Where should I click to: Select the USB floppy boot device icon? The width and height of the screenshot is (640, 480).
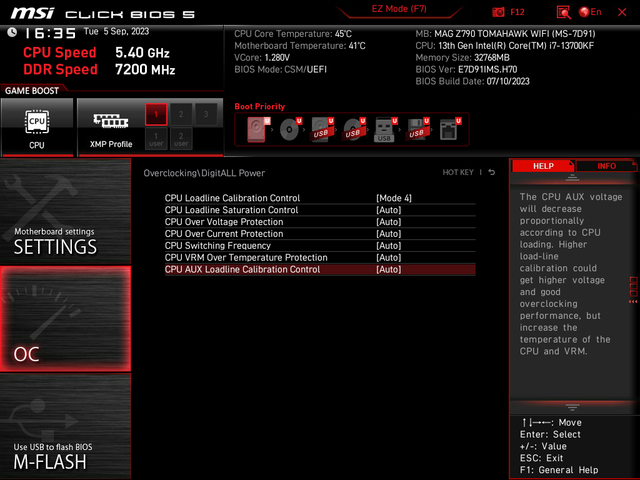418,129
